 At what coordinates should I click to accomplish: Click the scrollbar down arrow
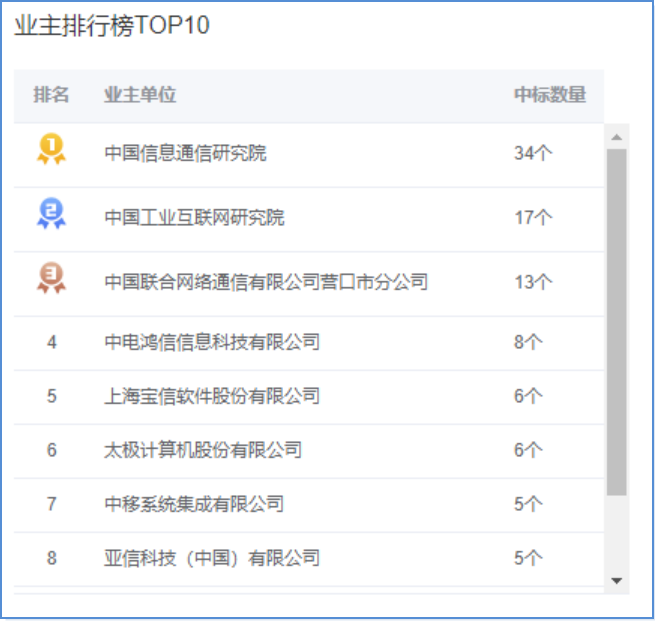[618, 583]
